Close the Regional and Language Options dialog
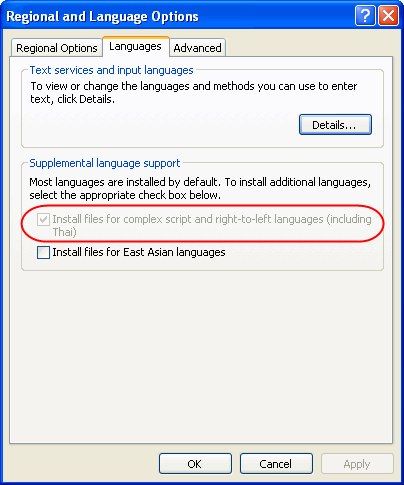Screen dimensions: 404x485 [389, 15]
